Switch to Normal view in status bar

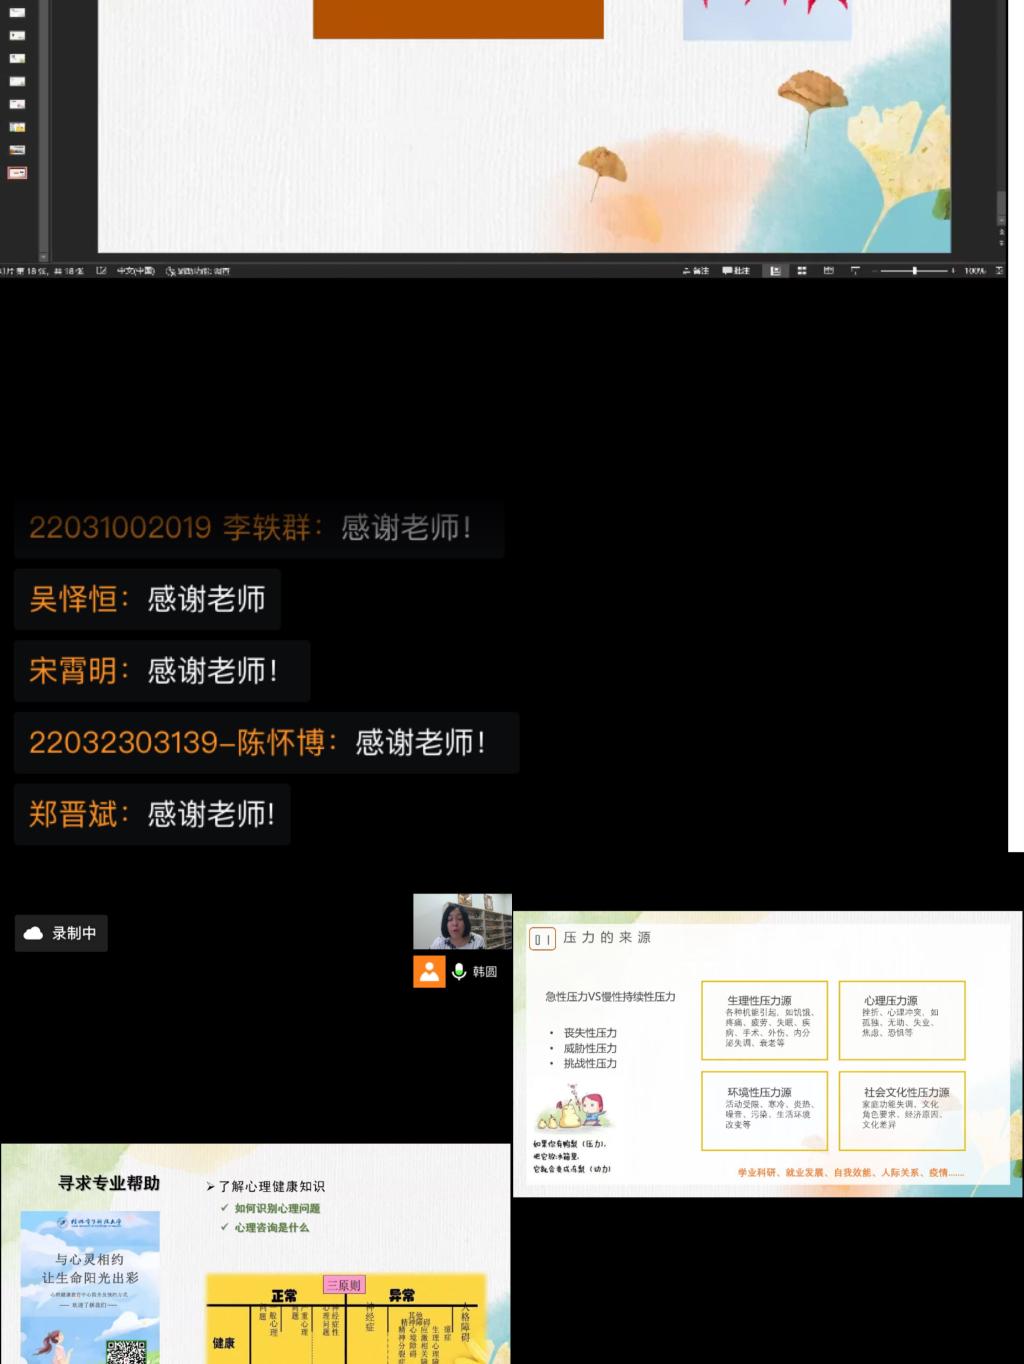click(x=775, y=270)
